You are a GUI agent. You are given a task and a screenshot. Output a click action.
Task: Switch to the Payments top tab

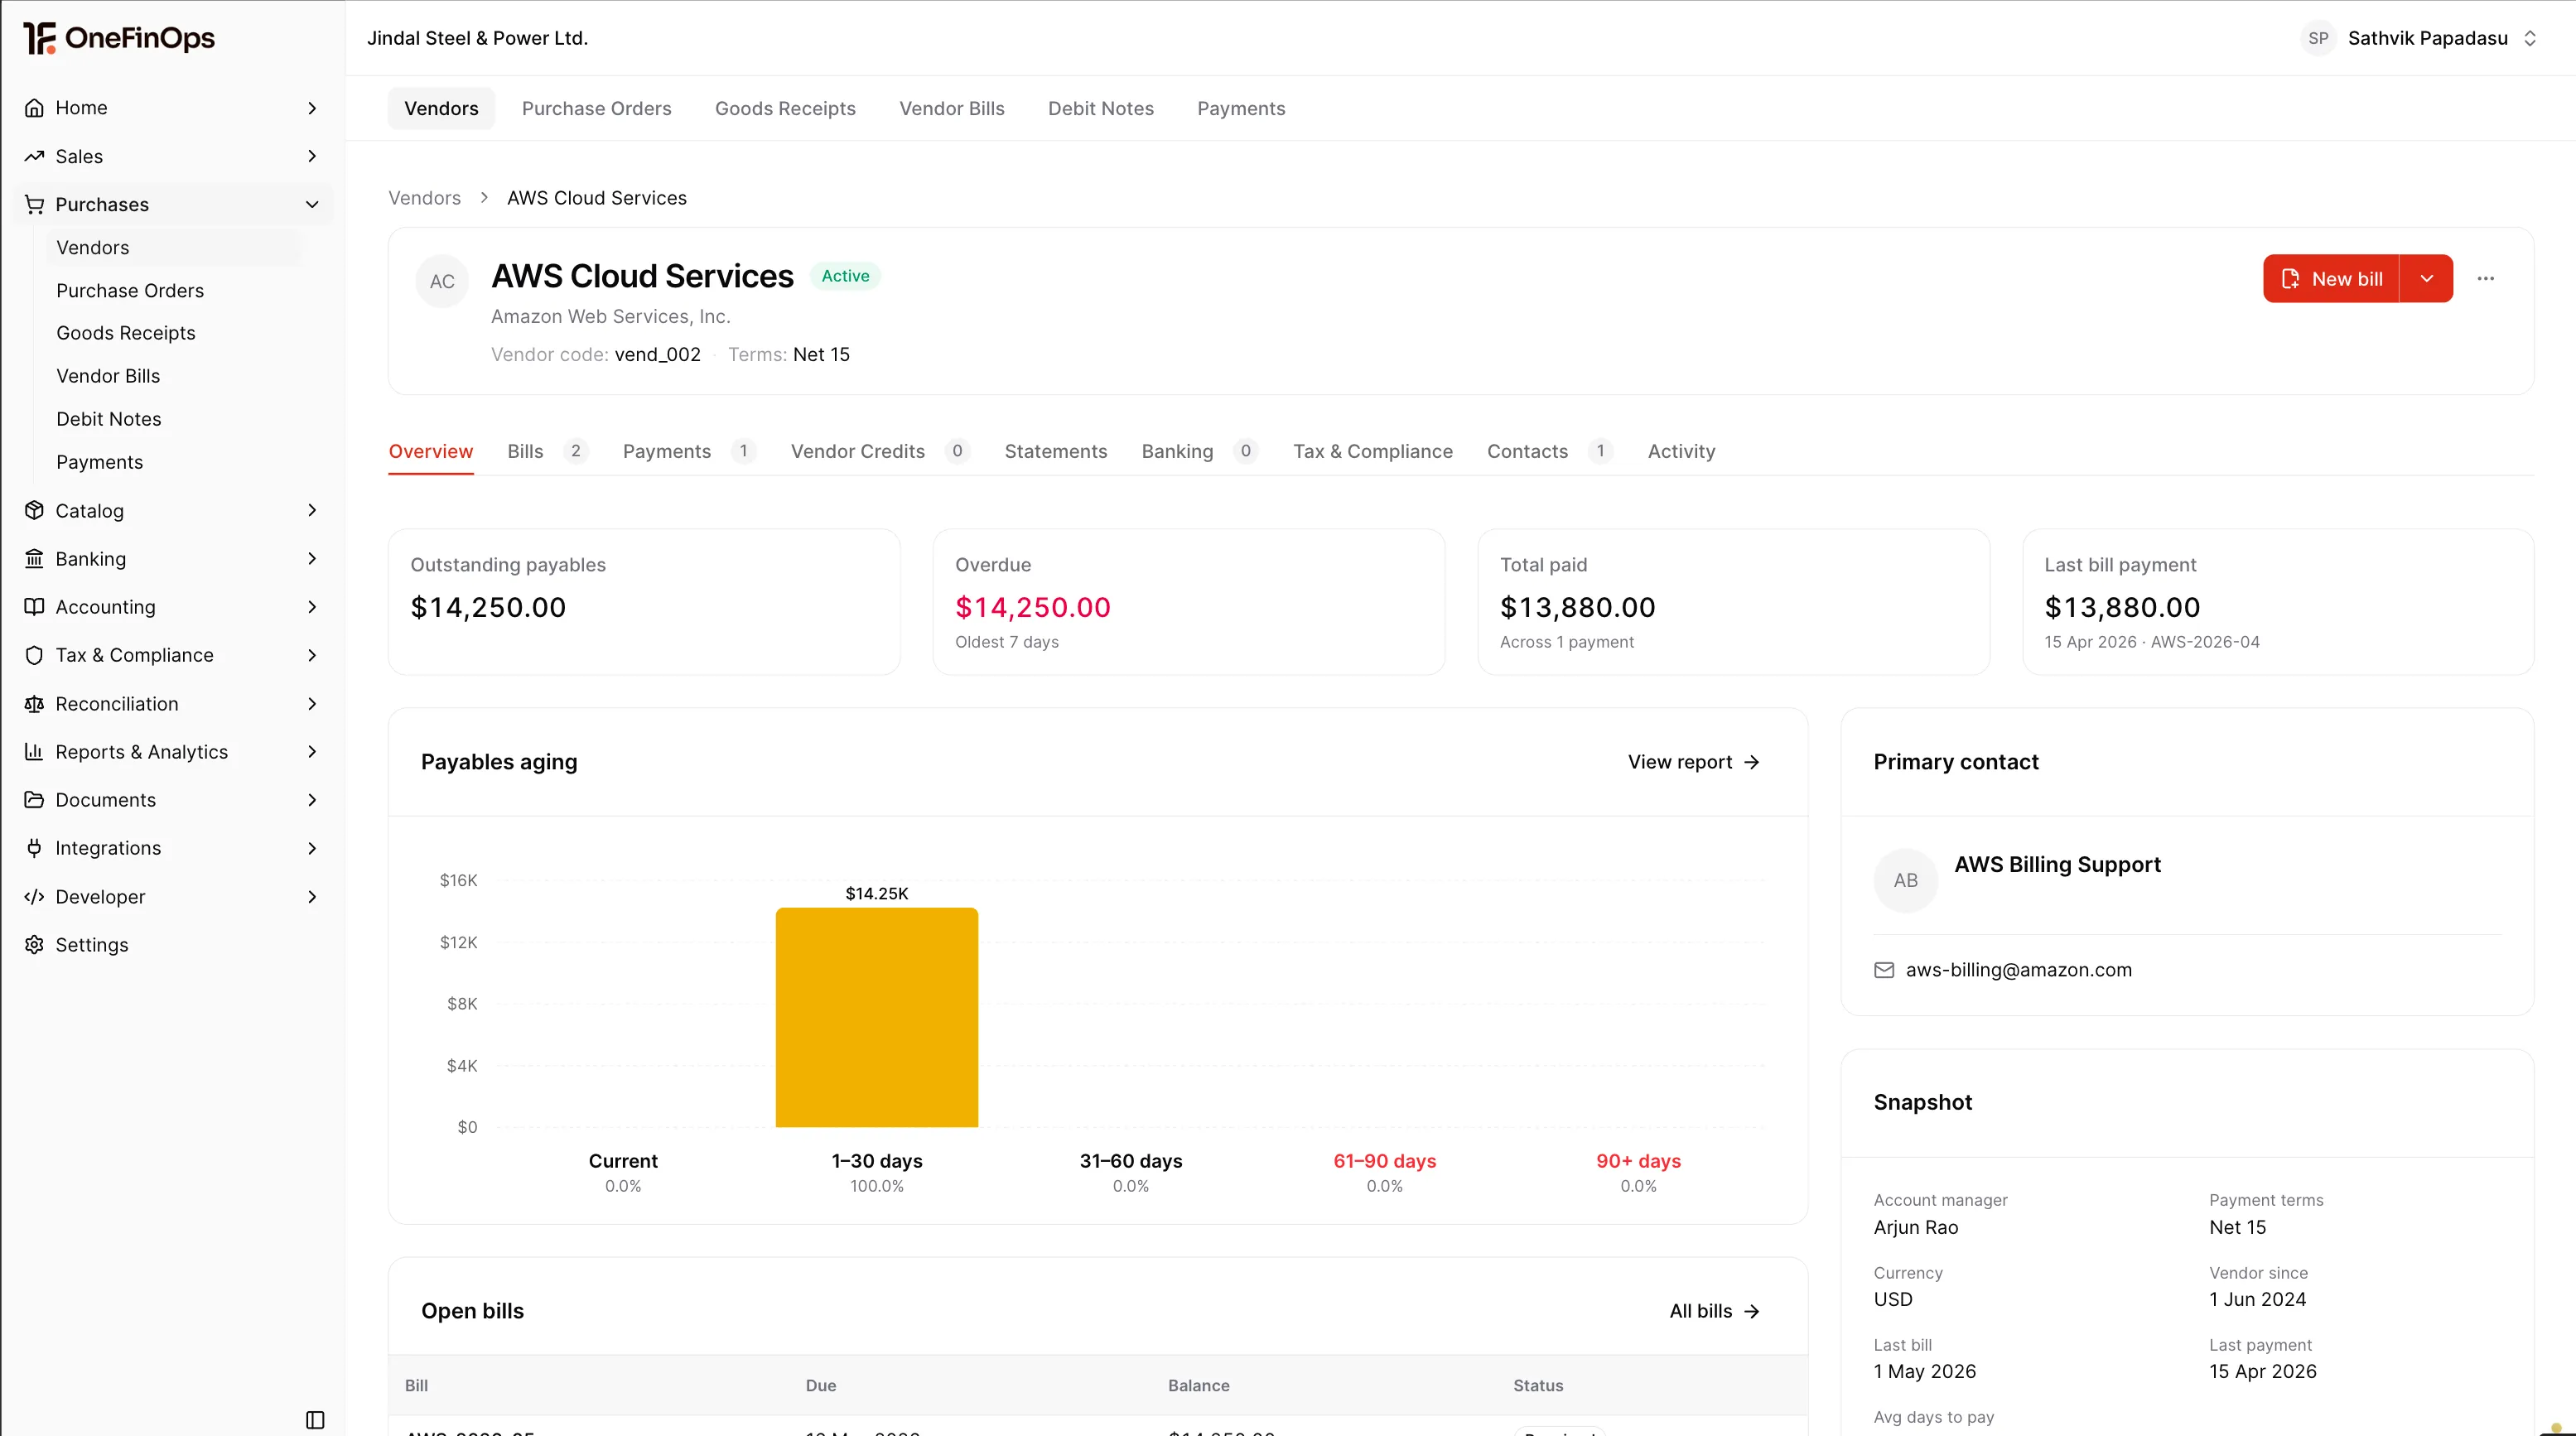click(x=1241, y=108)
